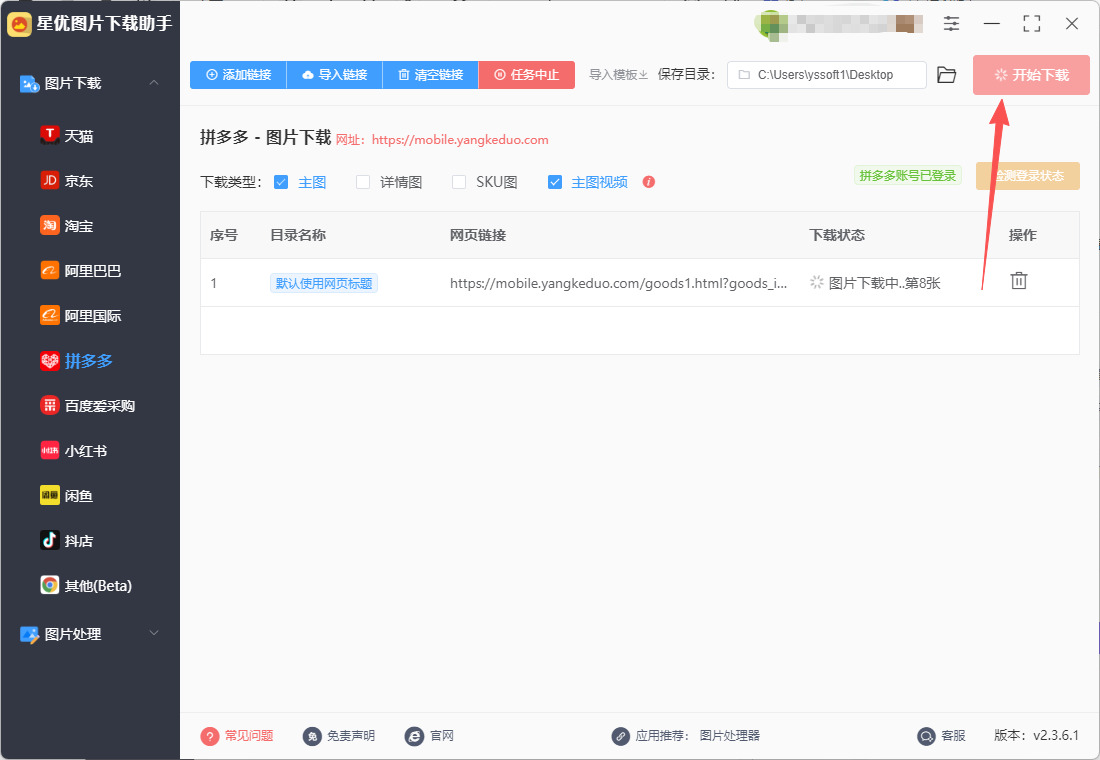Image resolution: width=1100 pixels, height=760 pixels.
Task: Click the 应用推荐 link icon
Action: click(620, 736)
